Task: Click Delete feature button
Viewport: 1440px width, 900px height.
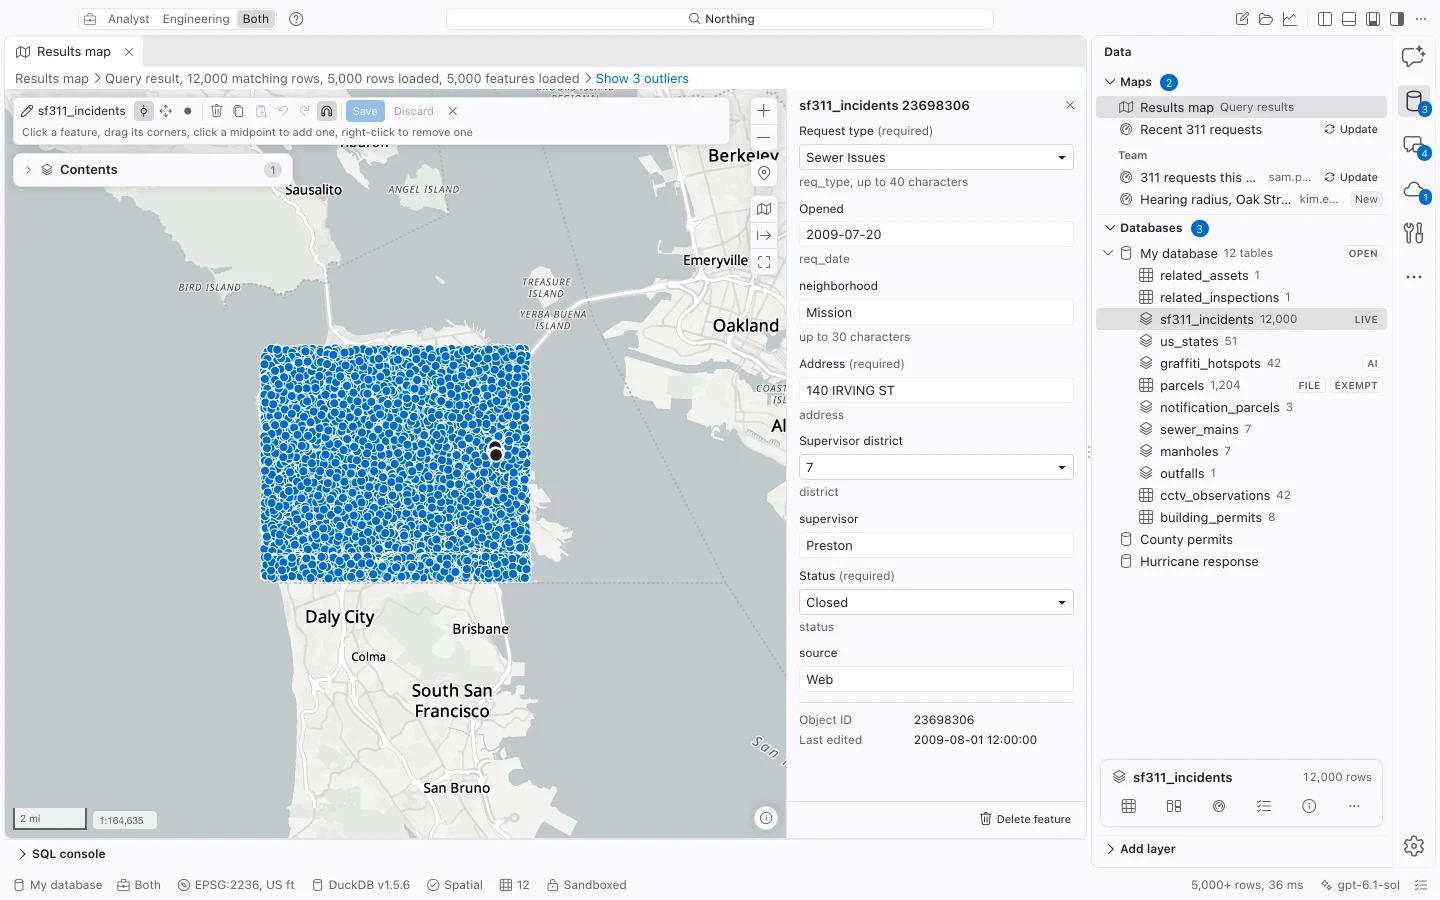Action: coord(1025,819)
